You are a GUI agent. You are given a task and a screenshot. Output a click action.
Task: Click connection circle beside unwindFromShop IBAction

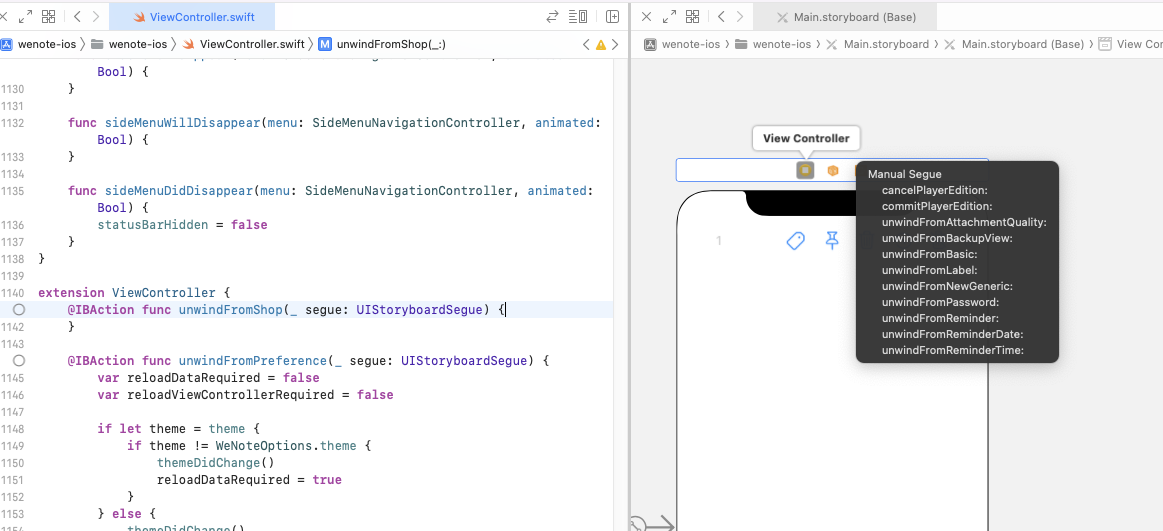[x=19, y=309]
